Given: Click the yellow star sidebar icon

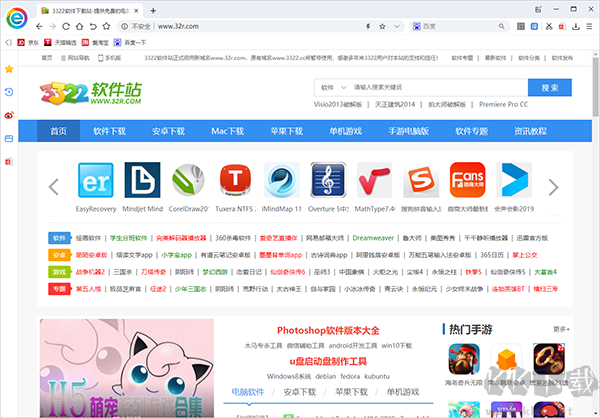Looking at the screenshot, I should click(9, 69).
